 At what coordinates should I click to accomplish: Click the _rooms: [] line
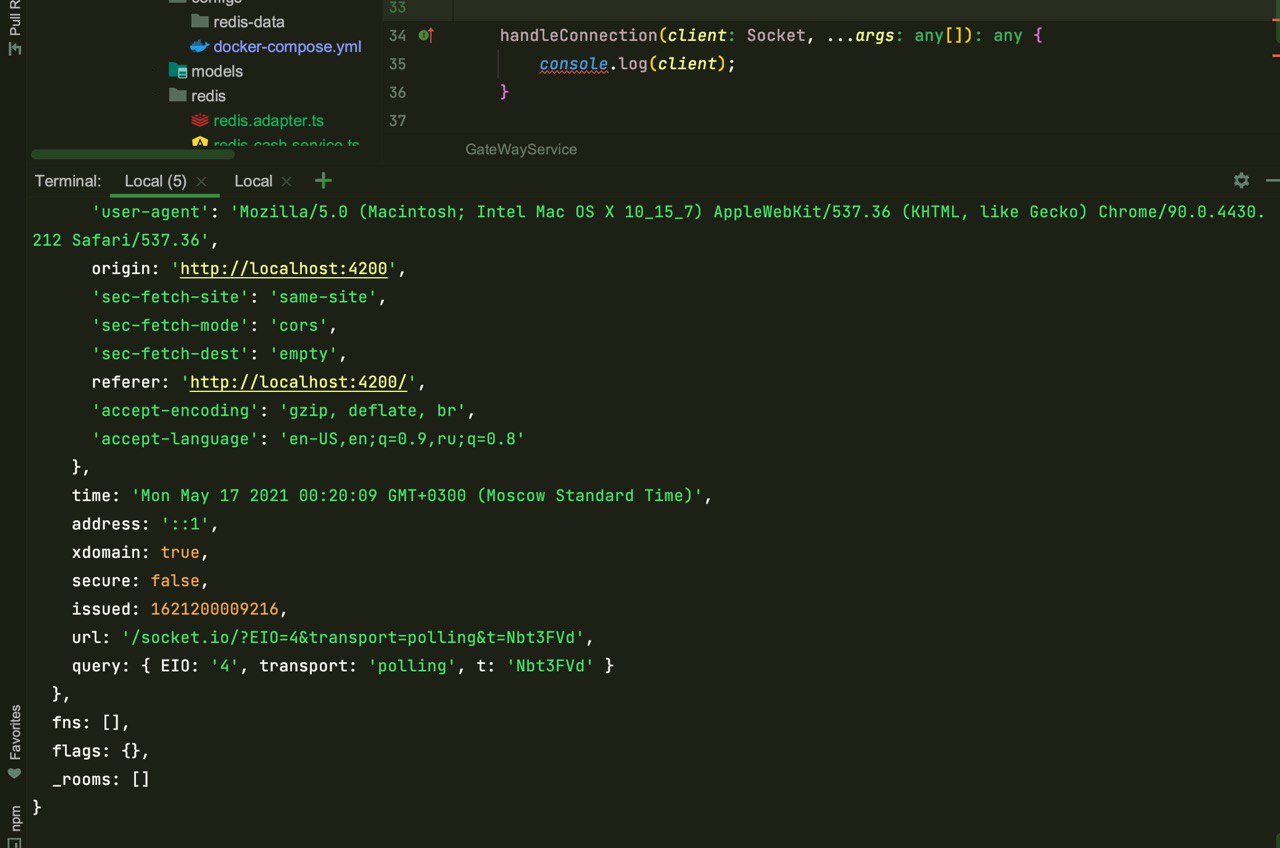click(x=101, y=779)
